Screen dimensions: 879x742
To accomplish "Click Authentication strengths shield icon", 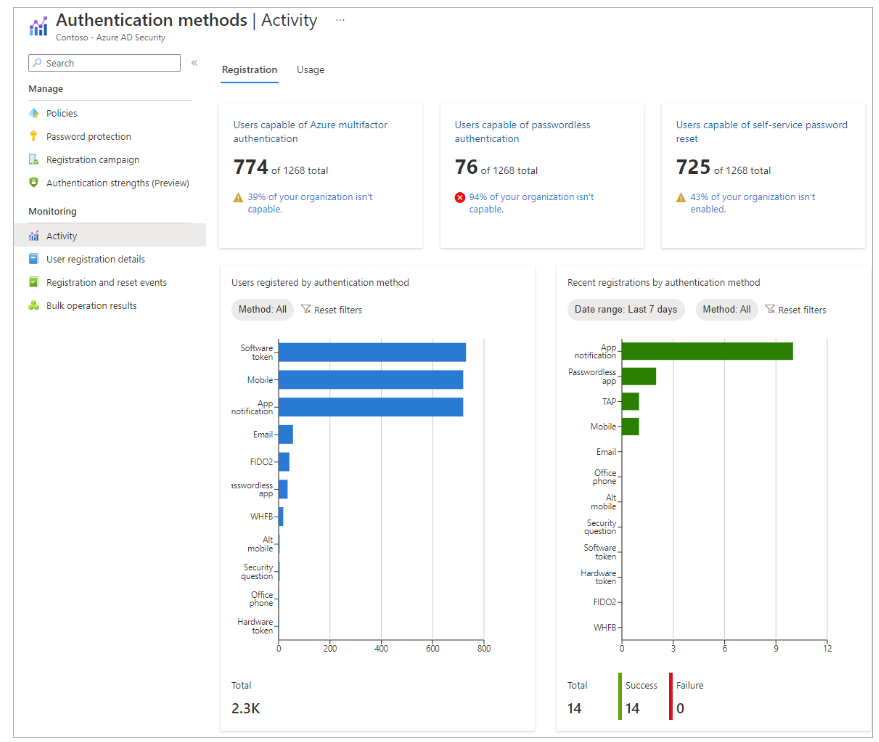I will [x=34, y=183].
